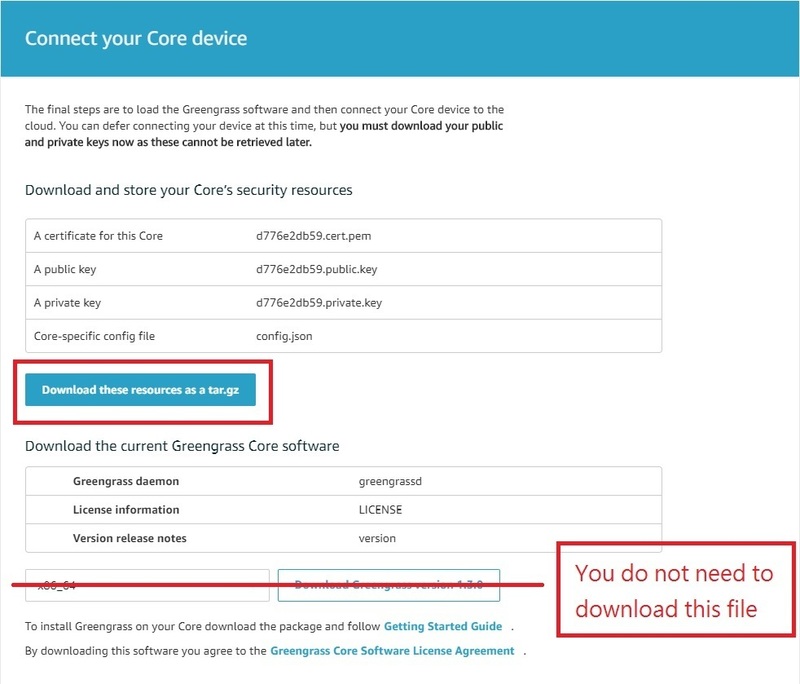Screen dimensions: 800x684
Task: Click the 'A public key' label
Action: [x=65, y=269]
